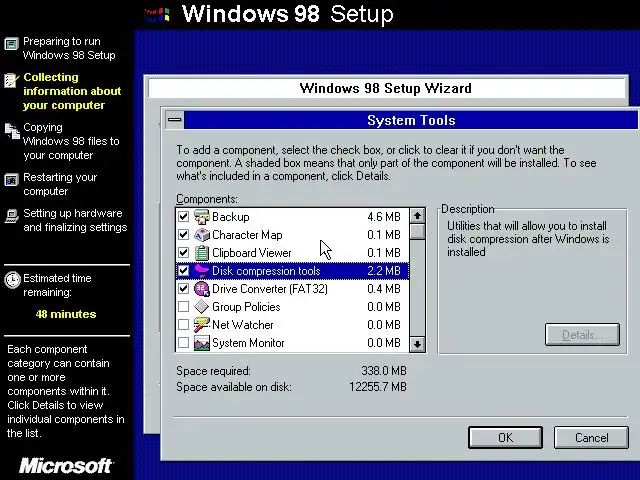Uncheck the Character Map checkbox
This screenshot has width=640, height=480.
183,235
